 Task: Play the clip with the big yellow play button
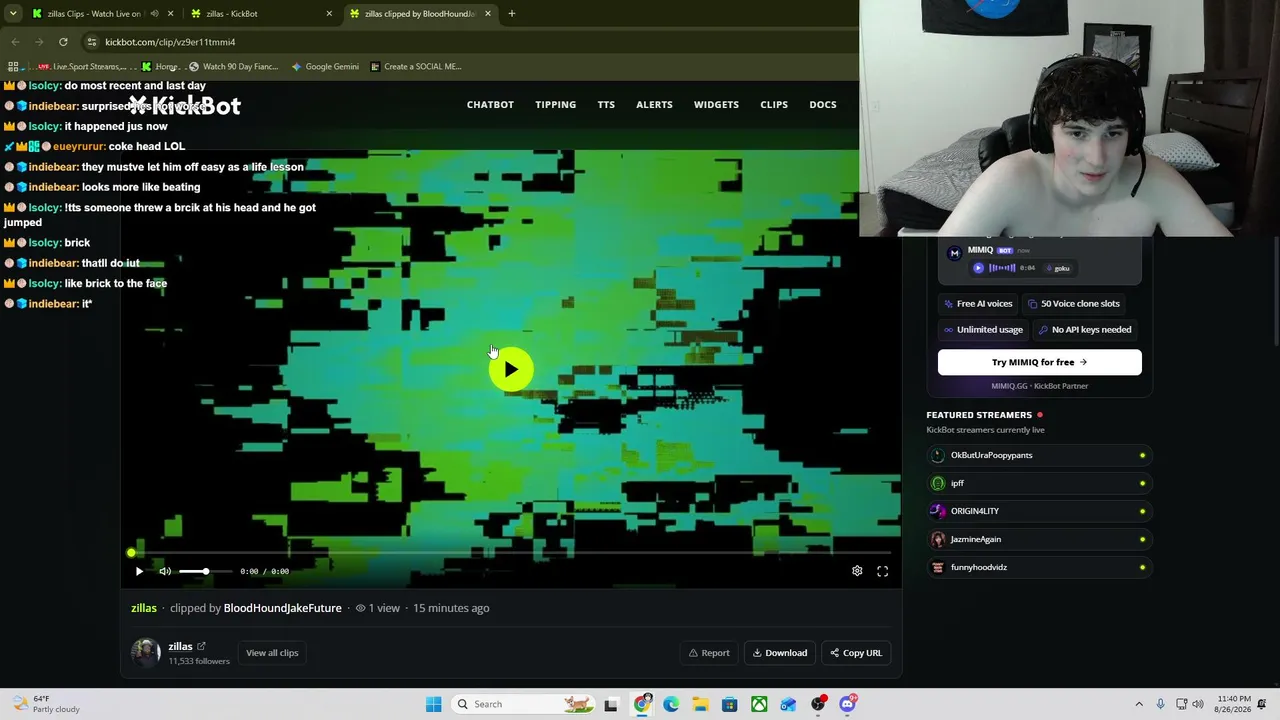(x=511, y=370)
